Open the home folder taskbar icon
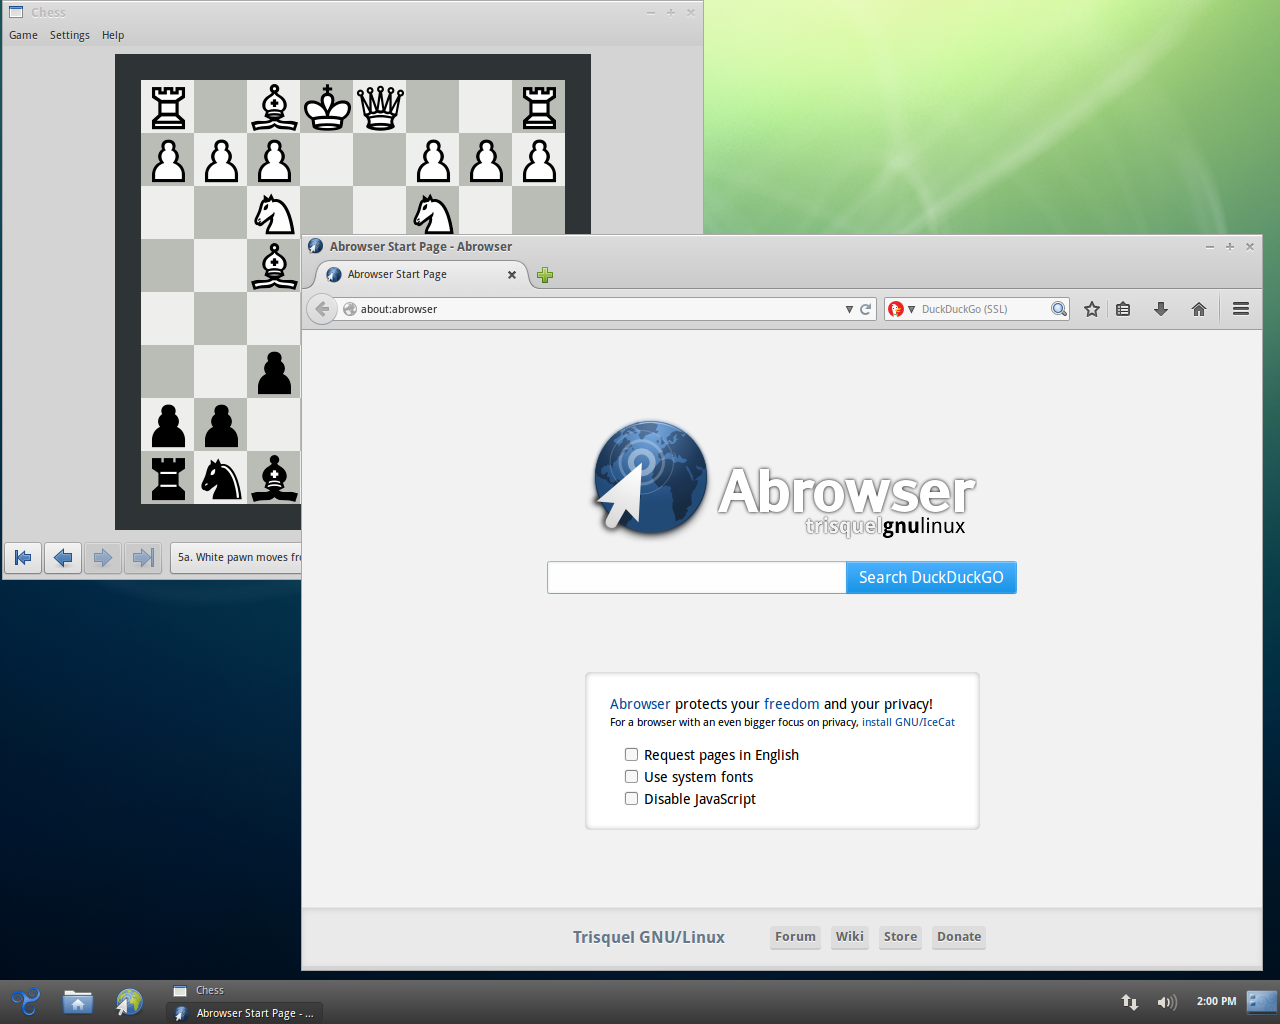This screenshot has height=1024, width=1280. pyautogui.click(x=78, y=1001)
